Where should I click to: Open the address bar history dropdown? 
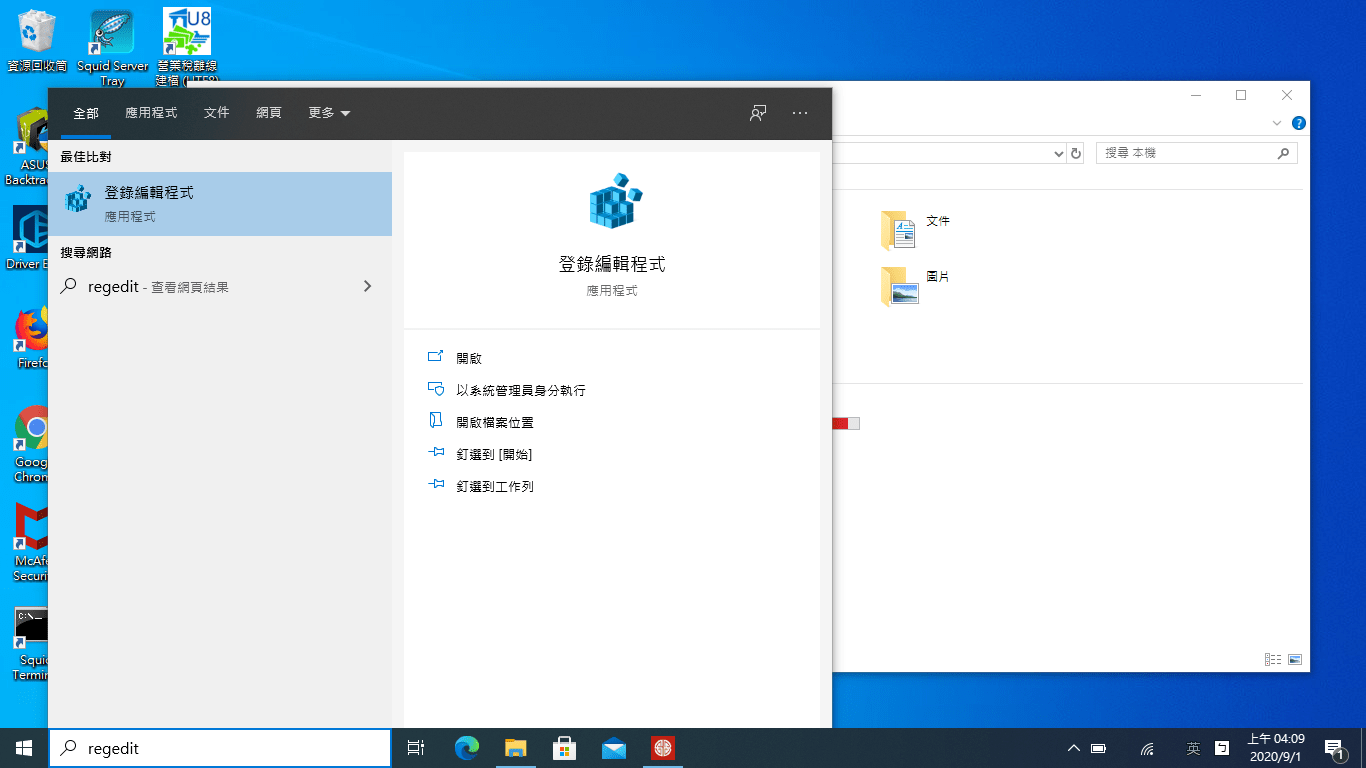[x=1059, y=153]
